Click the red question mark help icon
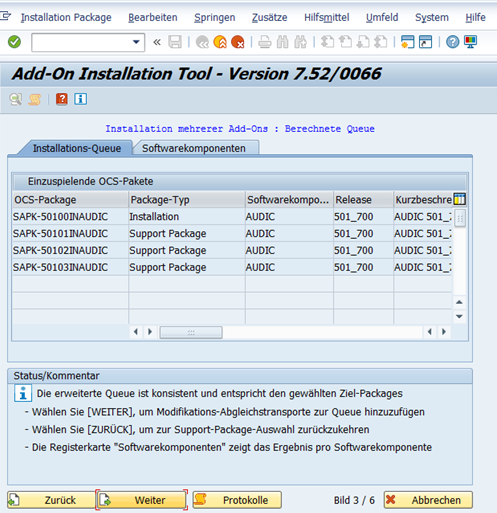The image size is (497, 513). (x=62, y=99)
